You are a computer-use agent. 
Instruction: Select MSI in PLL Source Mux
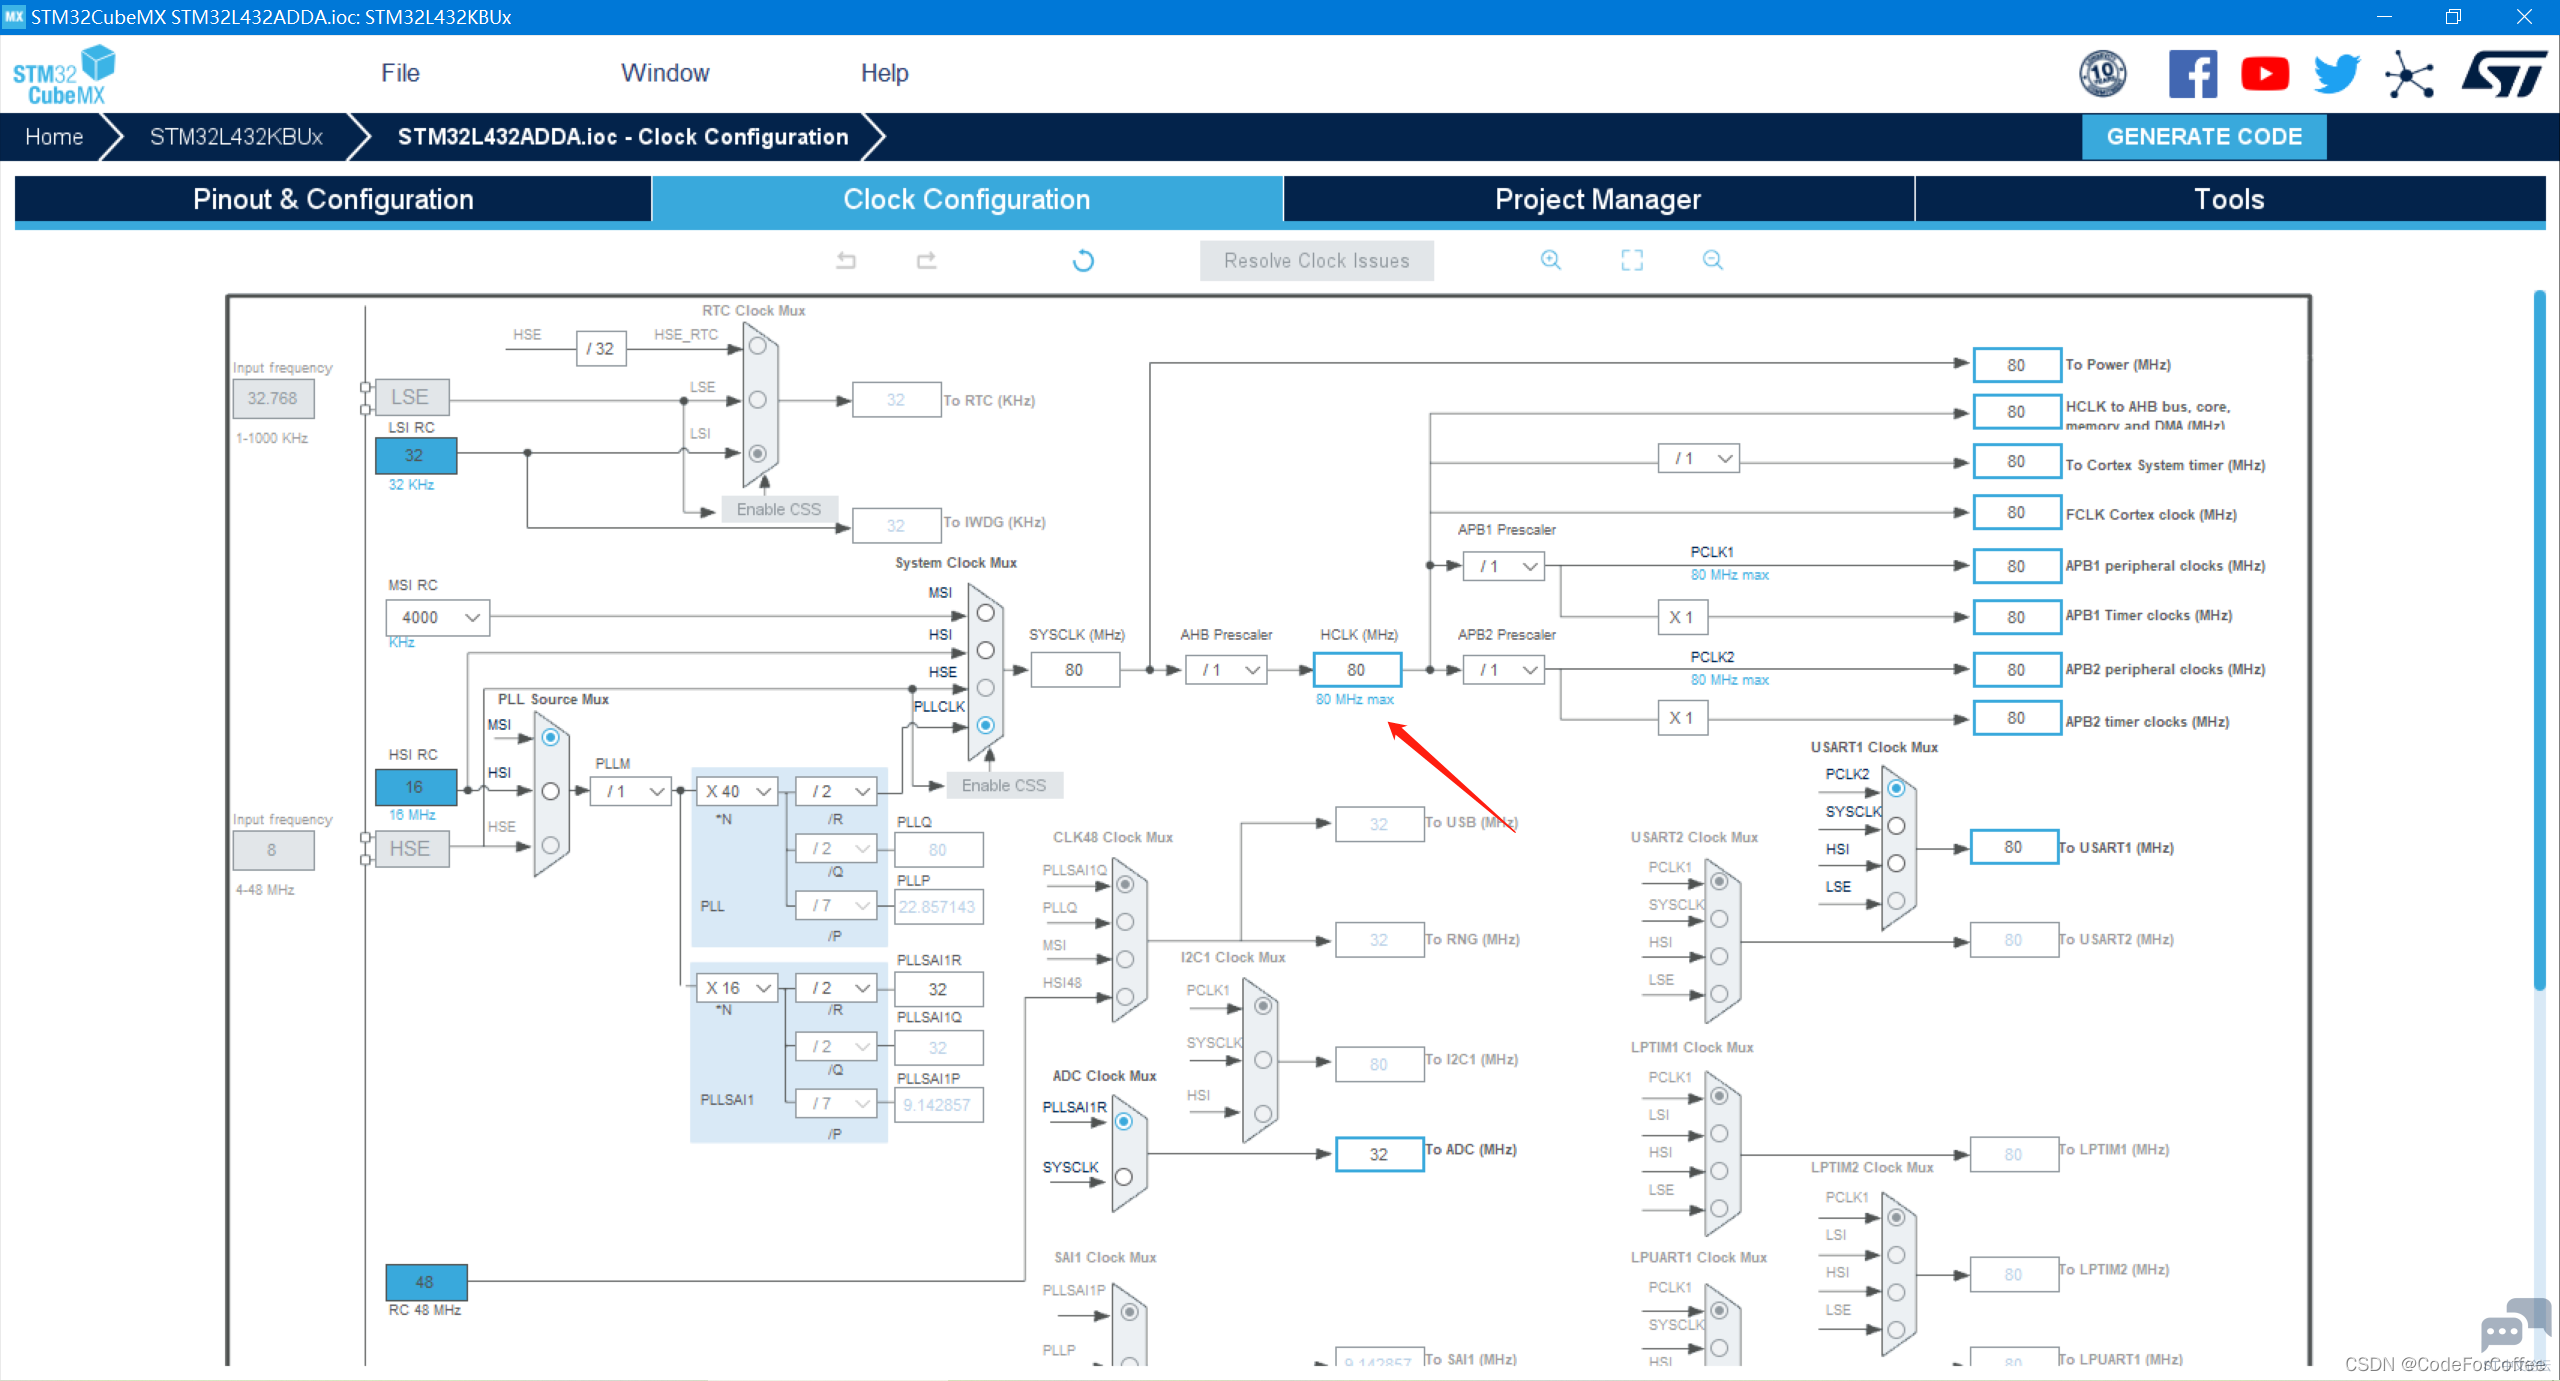point(550,737)
